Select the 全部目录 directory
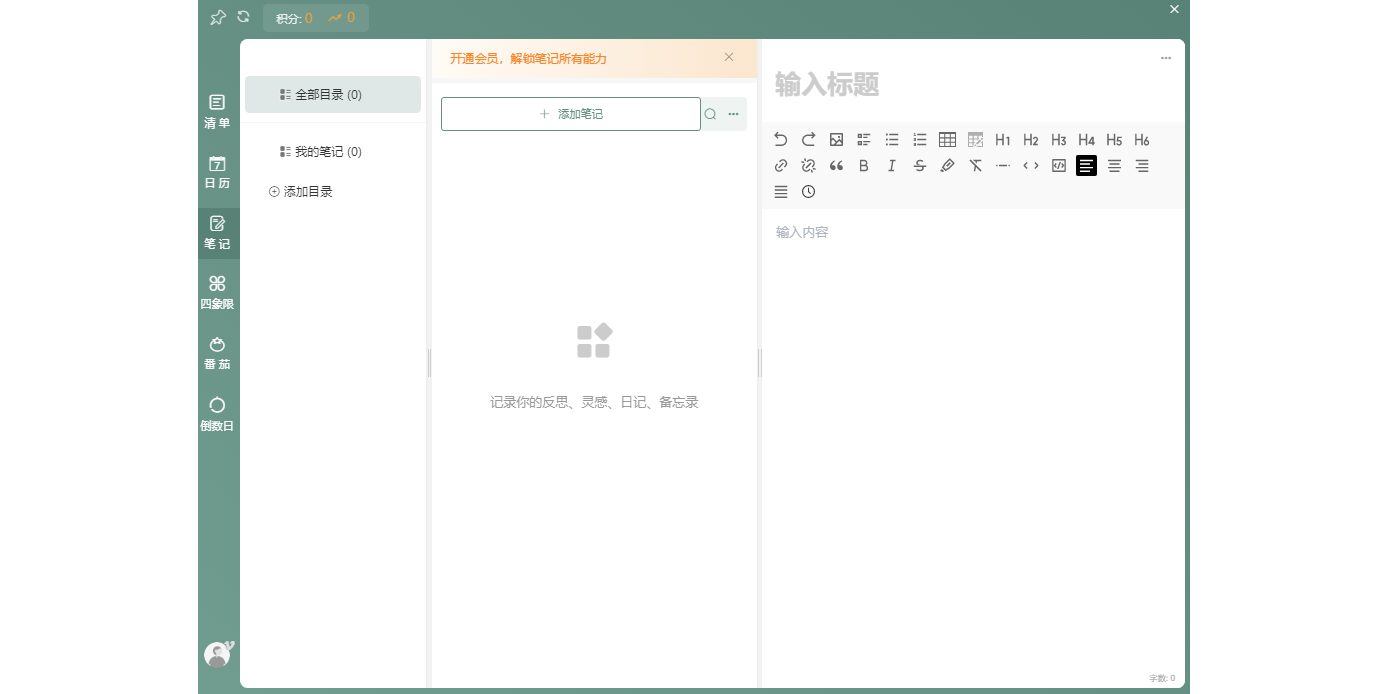 (333, 94)
